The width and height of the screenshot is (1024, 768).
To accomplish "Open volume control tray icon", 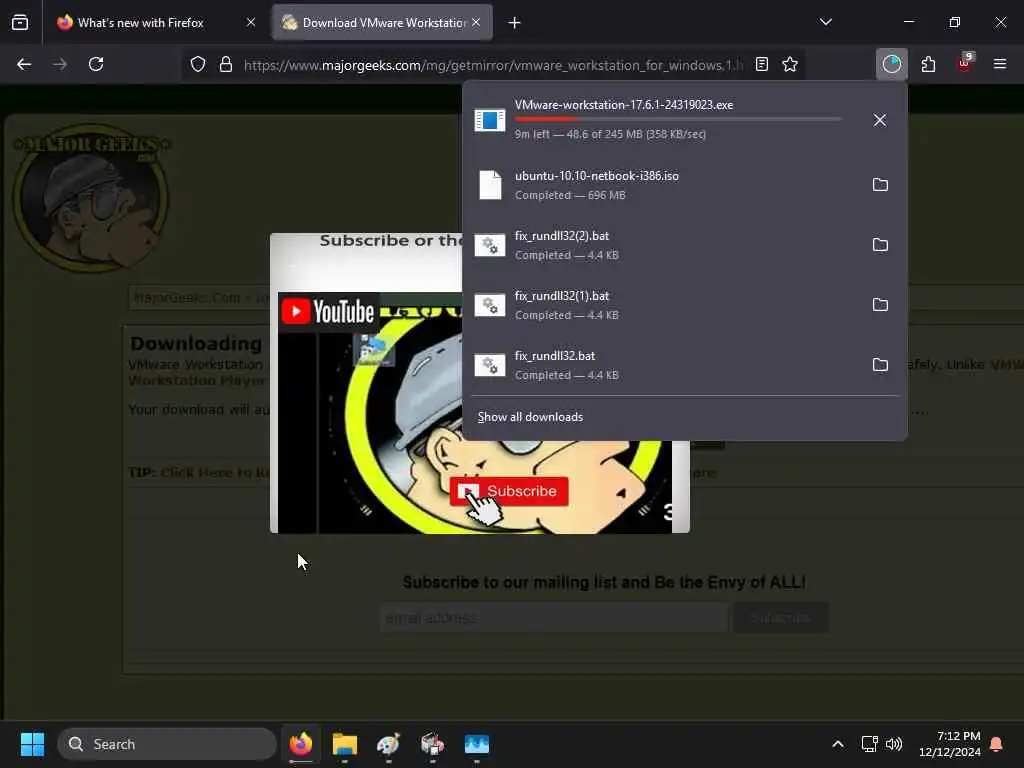I will tap(894, 744).
